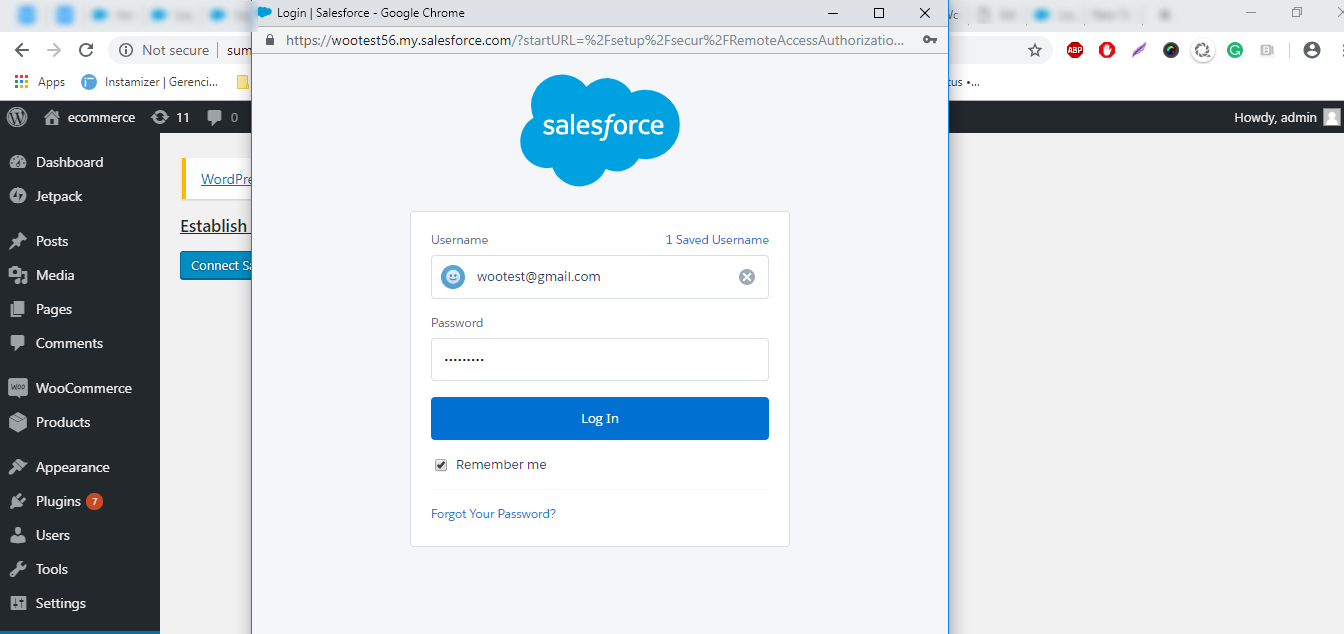
Task: Click the Jetpack lightning icon
Action: [17, 196]
